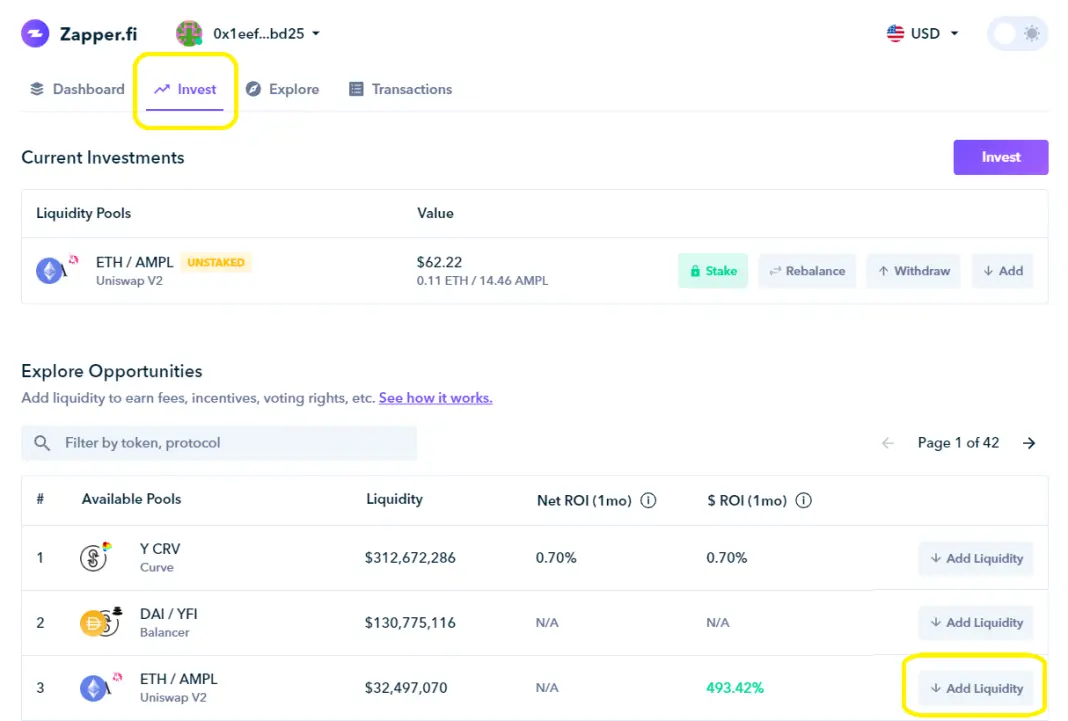The height and width of the screenshot is (721, 1068).
Task: Click the Filter by token, protocol field
Action: tap(219, 443)
